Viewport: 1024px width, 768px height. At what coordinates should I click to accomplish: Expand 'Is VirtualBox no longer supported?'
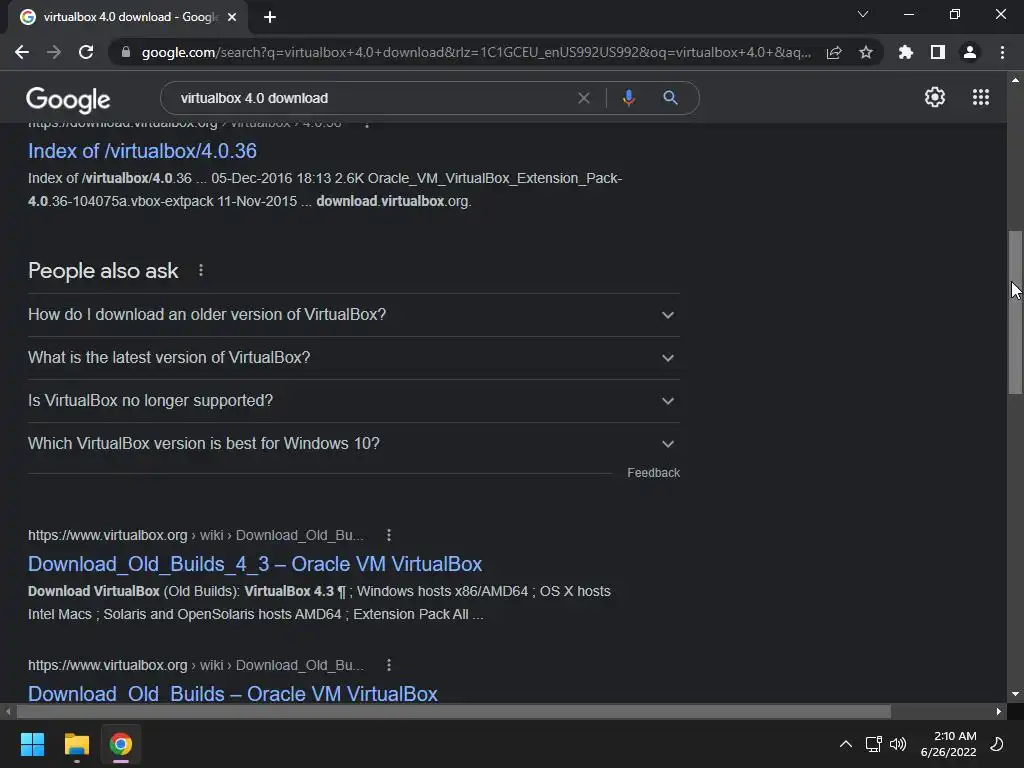353,401
